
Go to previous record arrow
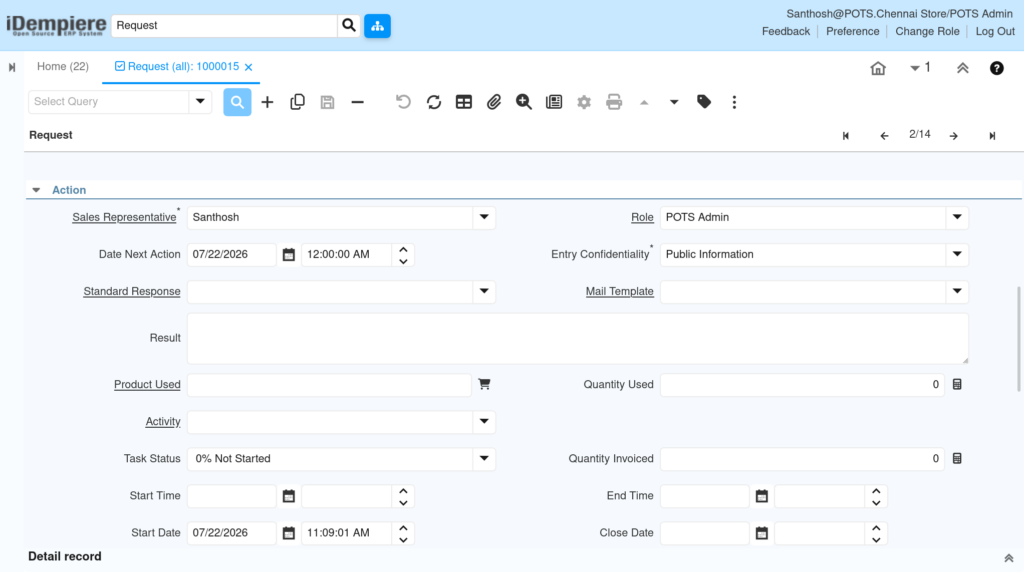[x=884, y=136]
